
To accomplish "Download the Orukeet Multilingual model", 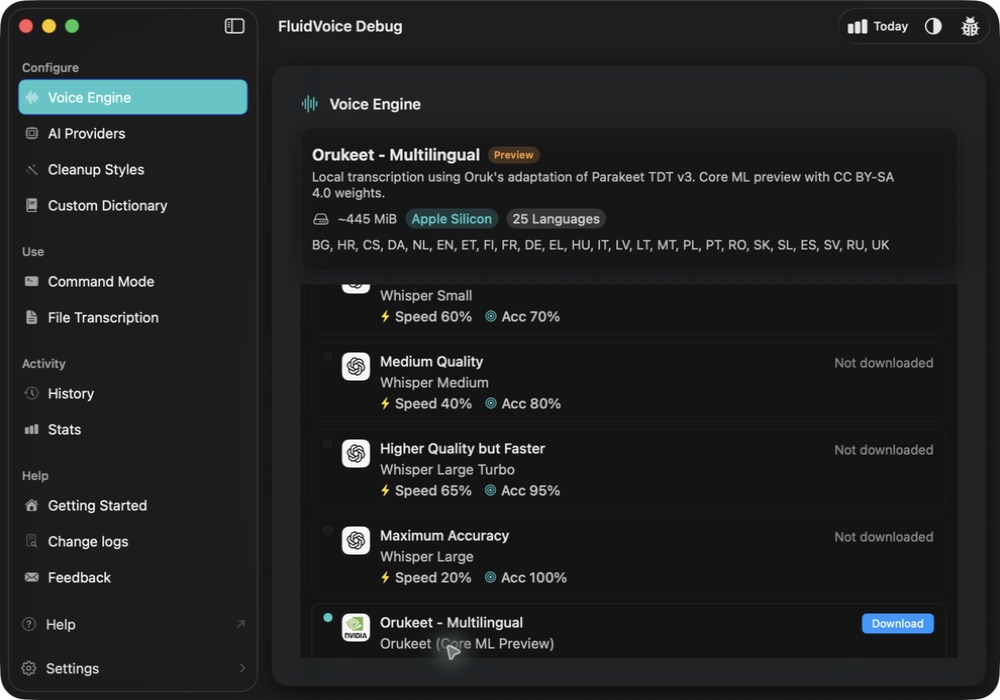I will 897,623.
